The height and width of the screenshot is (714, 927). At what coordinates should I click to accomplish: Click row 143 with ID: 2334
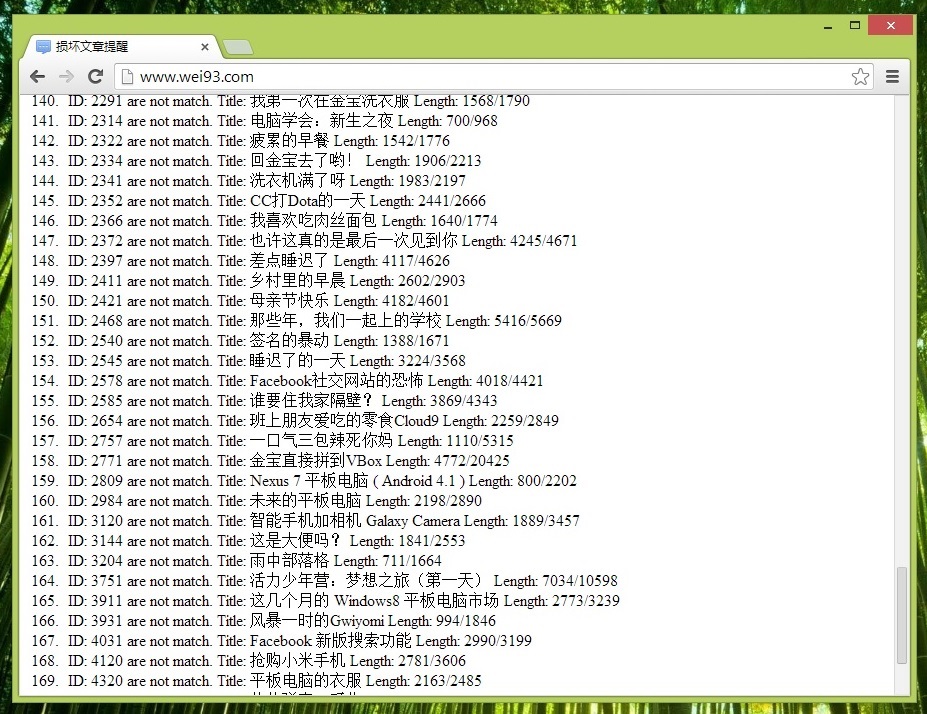[x=256, y=161]
